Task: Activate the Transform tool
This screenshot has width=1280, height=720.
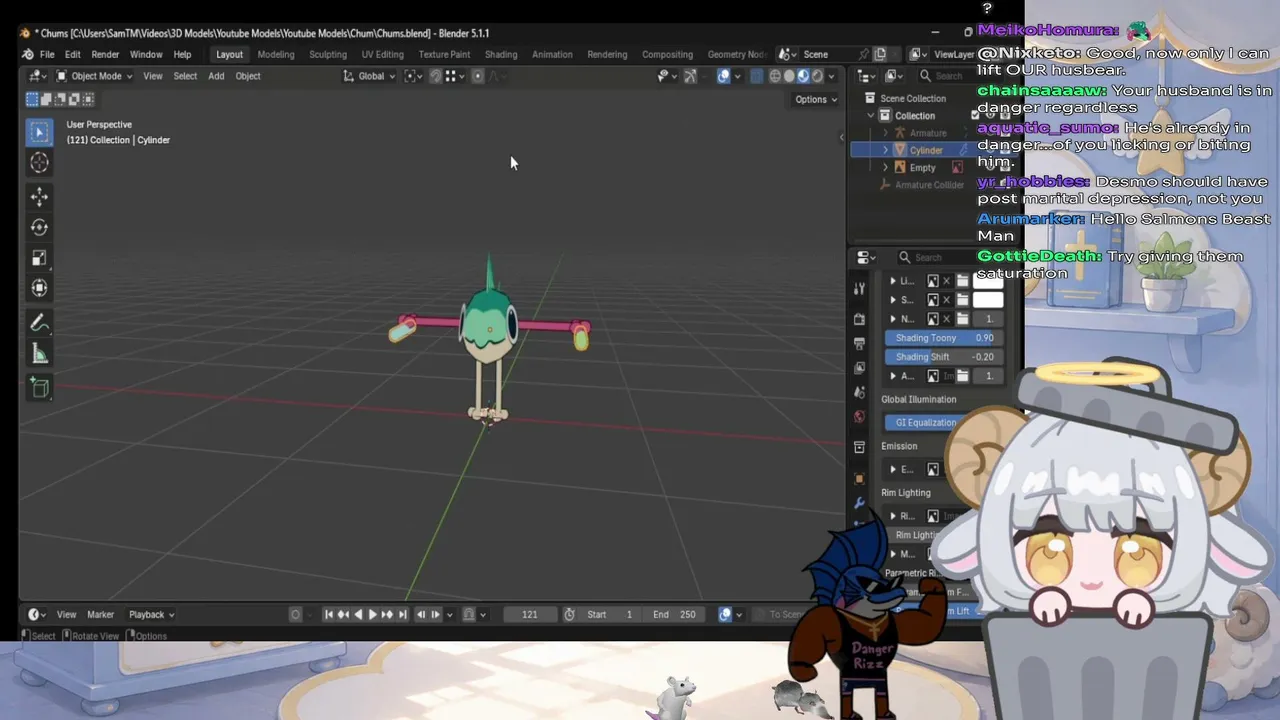Action: 40,288
